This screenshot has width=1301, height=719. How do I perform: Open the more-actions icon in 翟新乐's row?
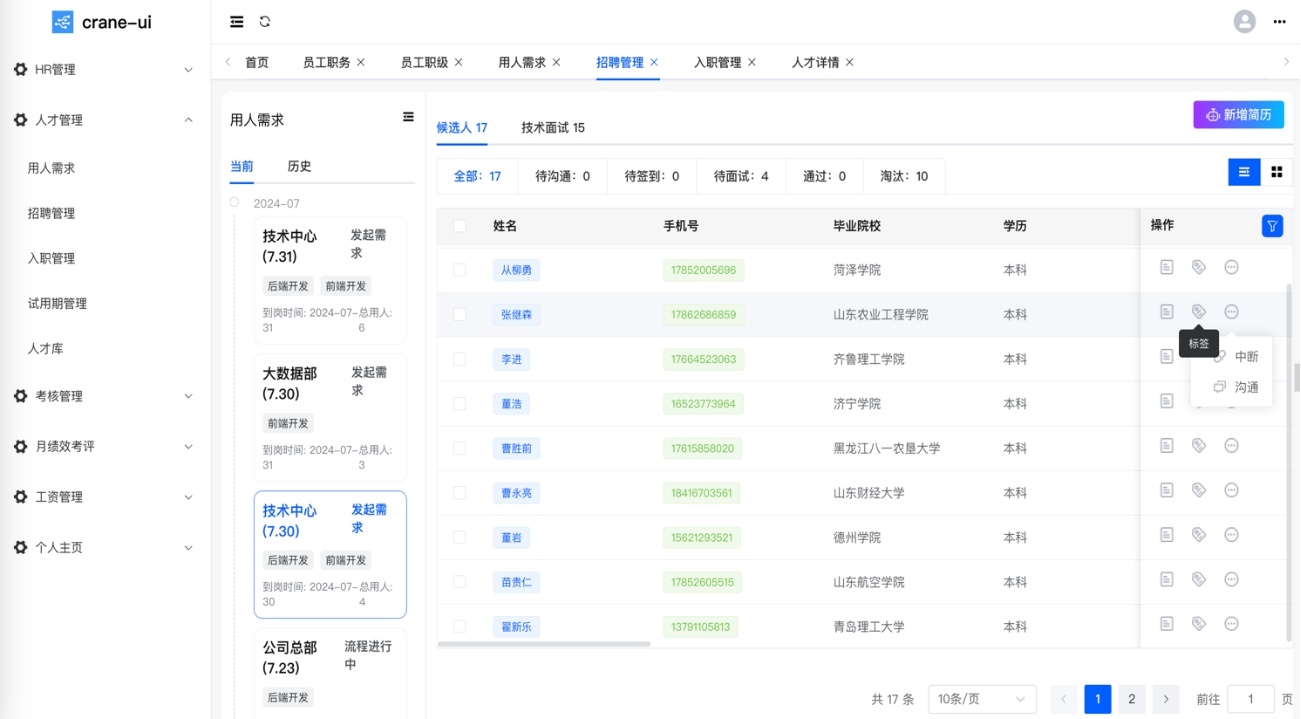click(1232, 624)
